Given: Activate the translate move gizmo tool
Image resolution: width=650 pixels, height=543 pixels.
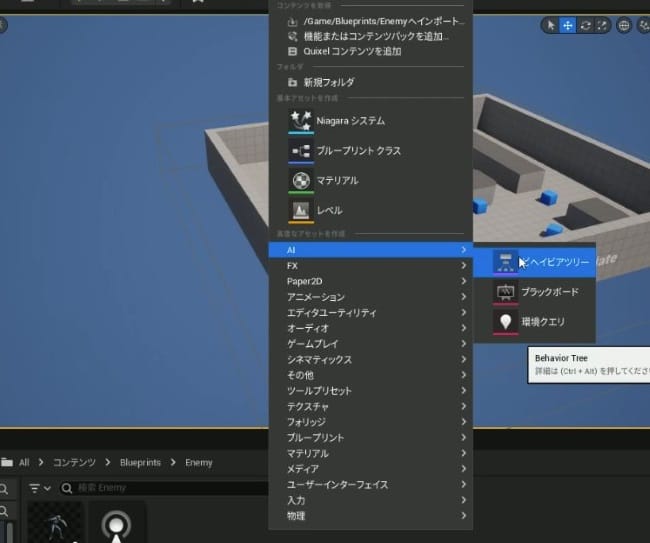Looking at the screenshot, I should coord(568,25).
